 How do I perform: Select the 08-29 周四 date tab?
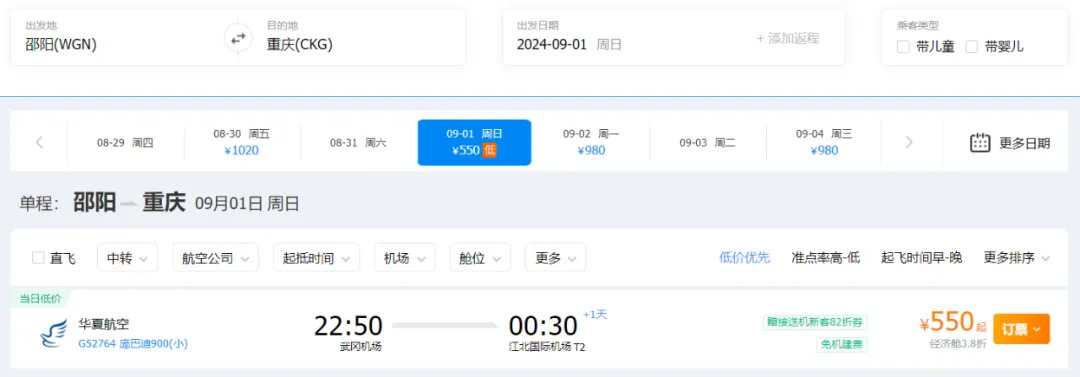point(125,143)
